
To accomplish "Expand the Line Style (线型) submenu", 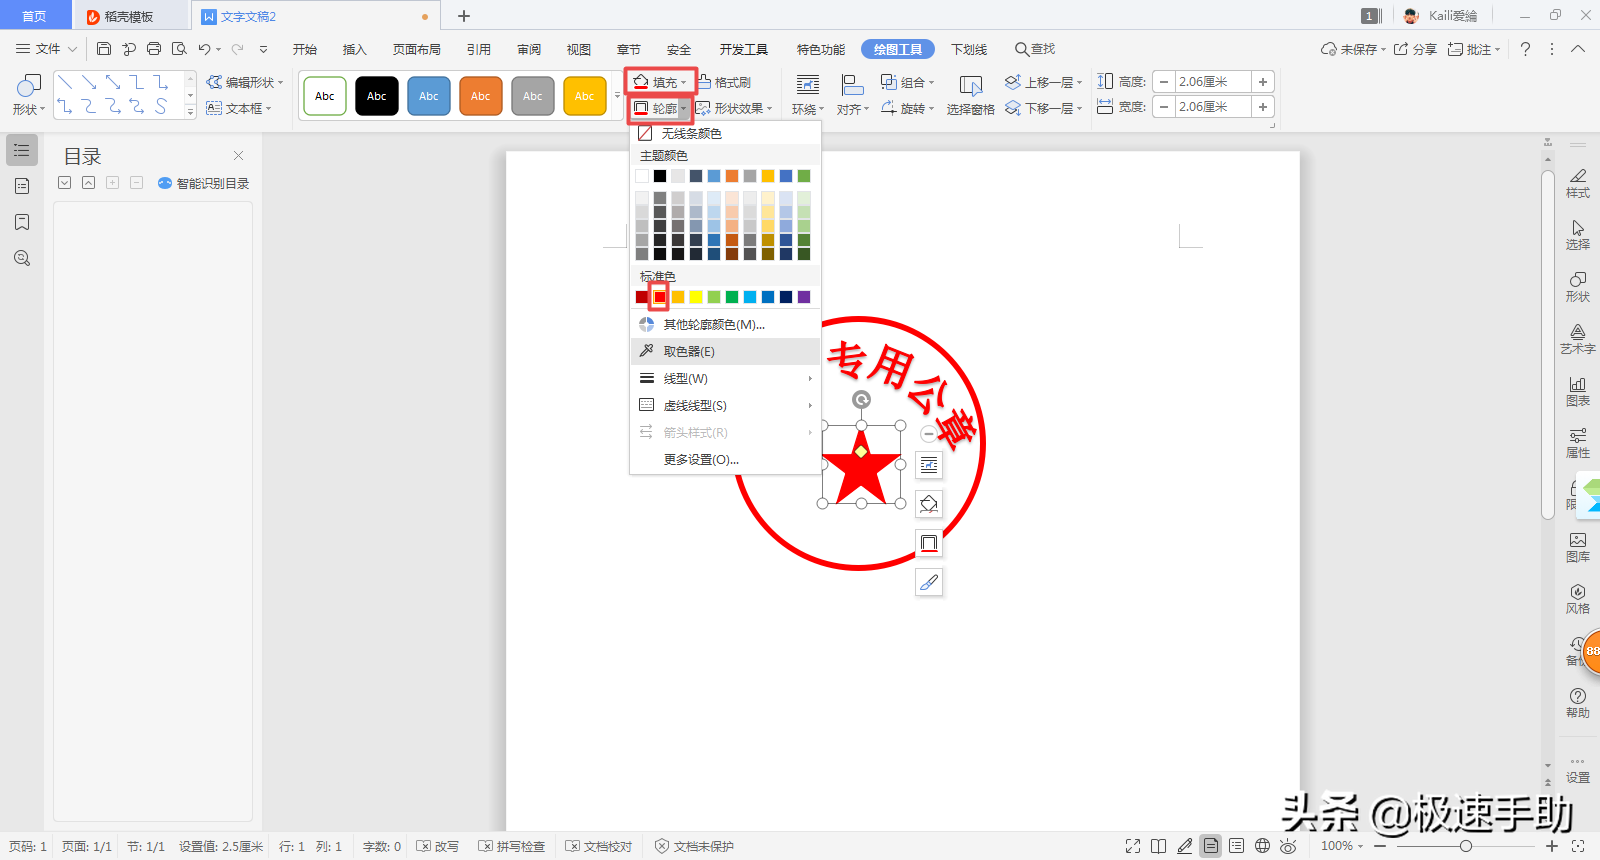I will pyautogui.click(x=725, y=378).
